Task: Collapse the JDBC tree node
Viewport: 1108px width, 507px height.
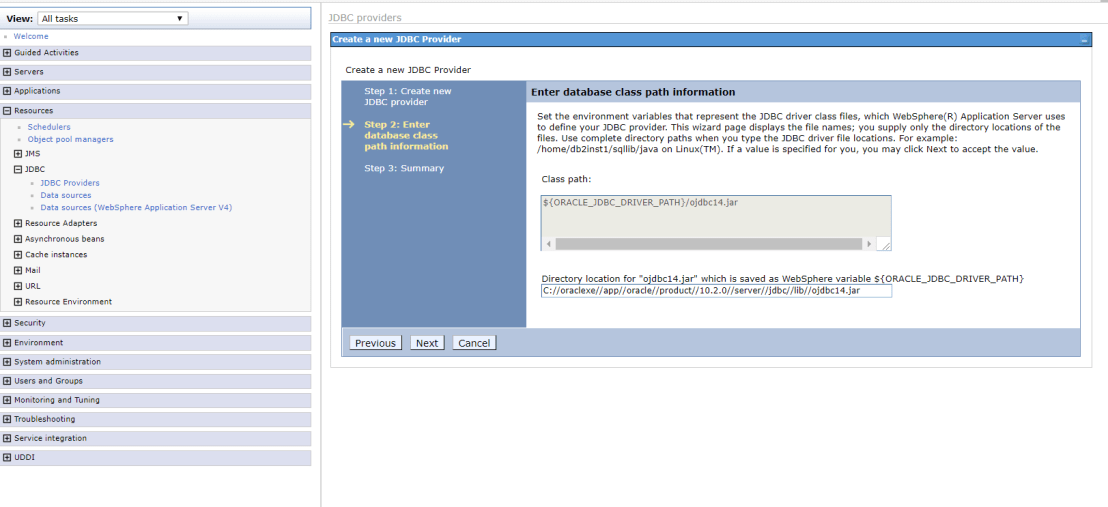Action: [x=18, y=170]
